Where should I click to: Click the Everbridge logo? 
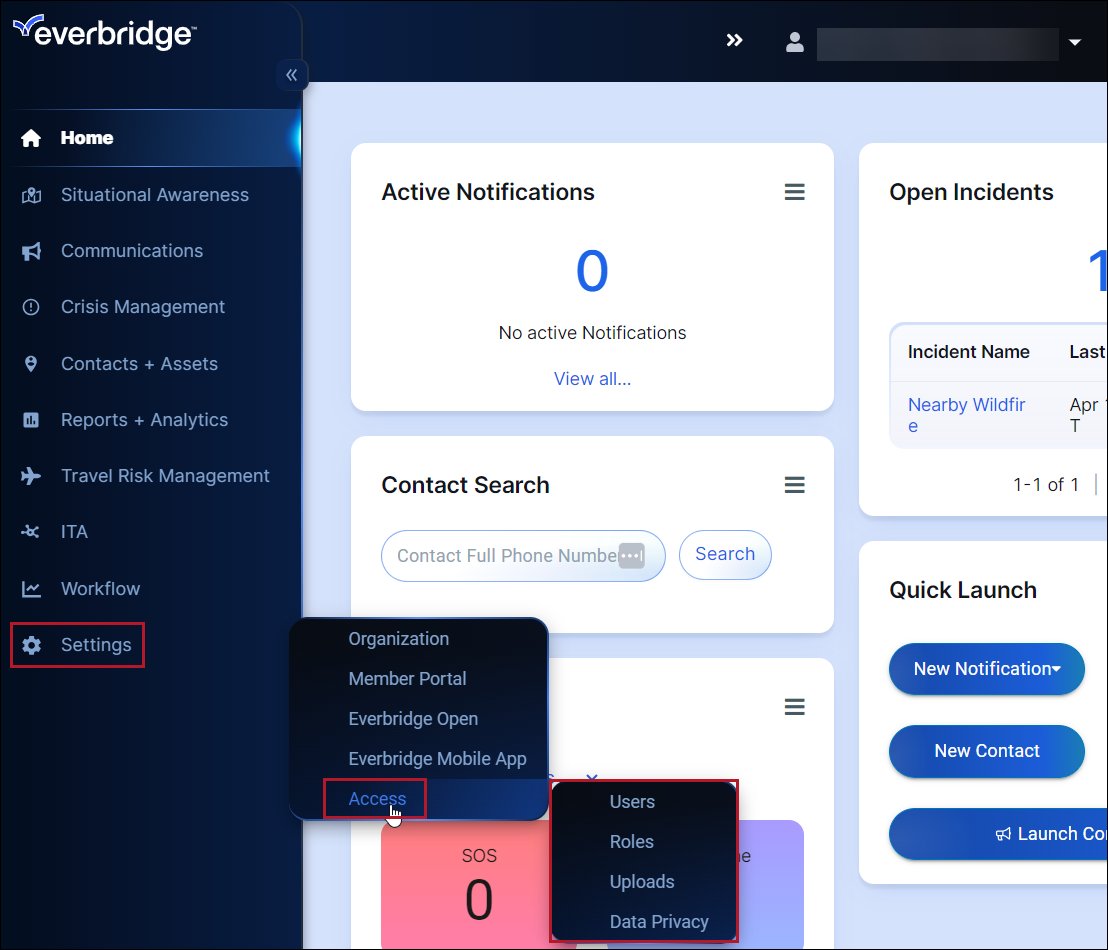pyautogui.click(x=105, y=33)
